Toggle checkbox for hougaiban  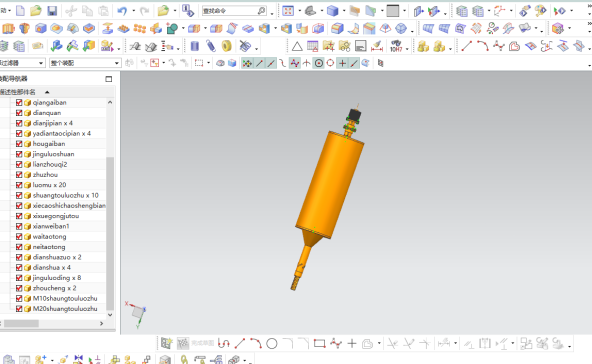[19, 143]
